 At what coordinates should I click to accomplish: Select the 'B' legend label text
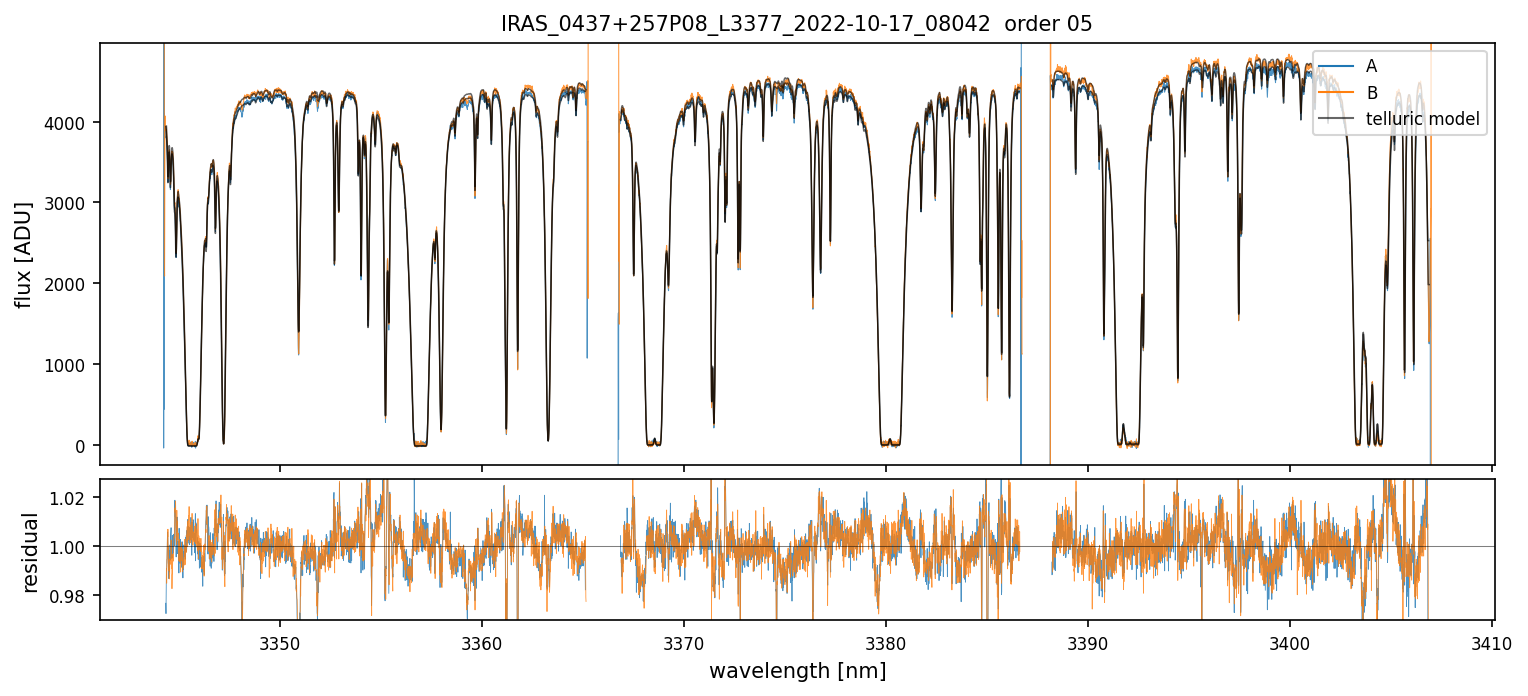tap(1371, 93)
